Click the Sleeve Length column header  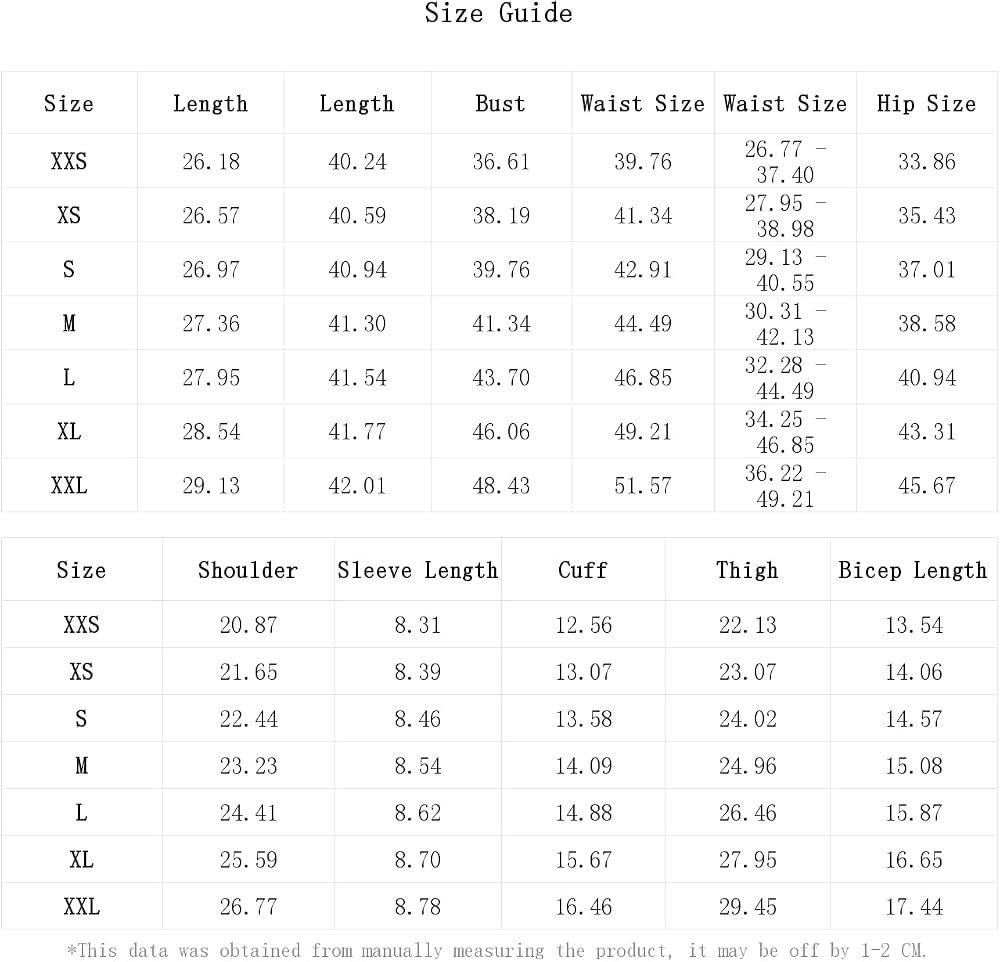418,570
